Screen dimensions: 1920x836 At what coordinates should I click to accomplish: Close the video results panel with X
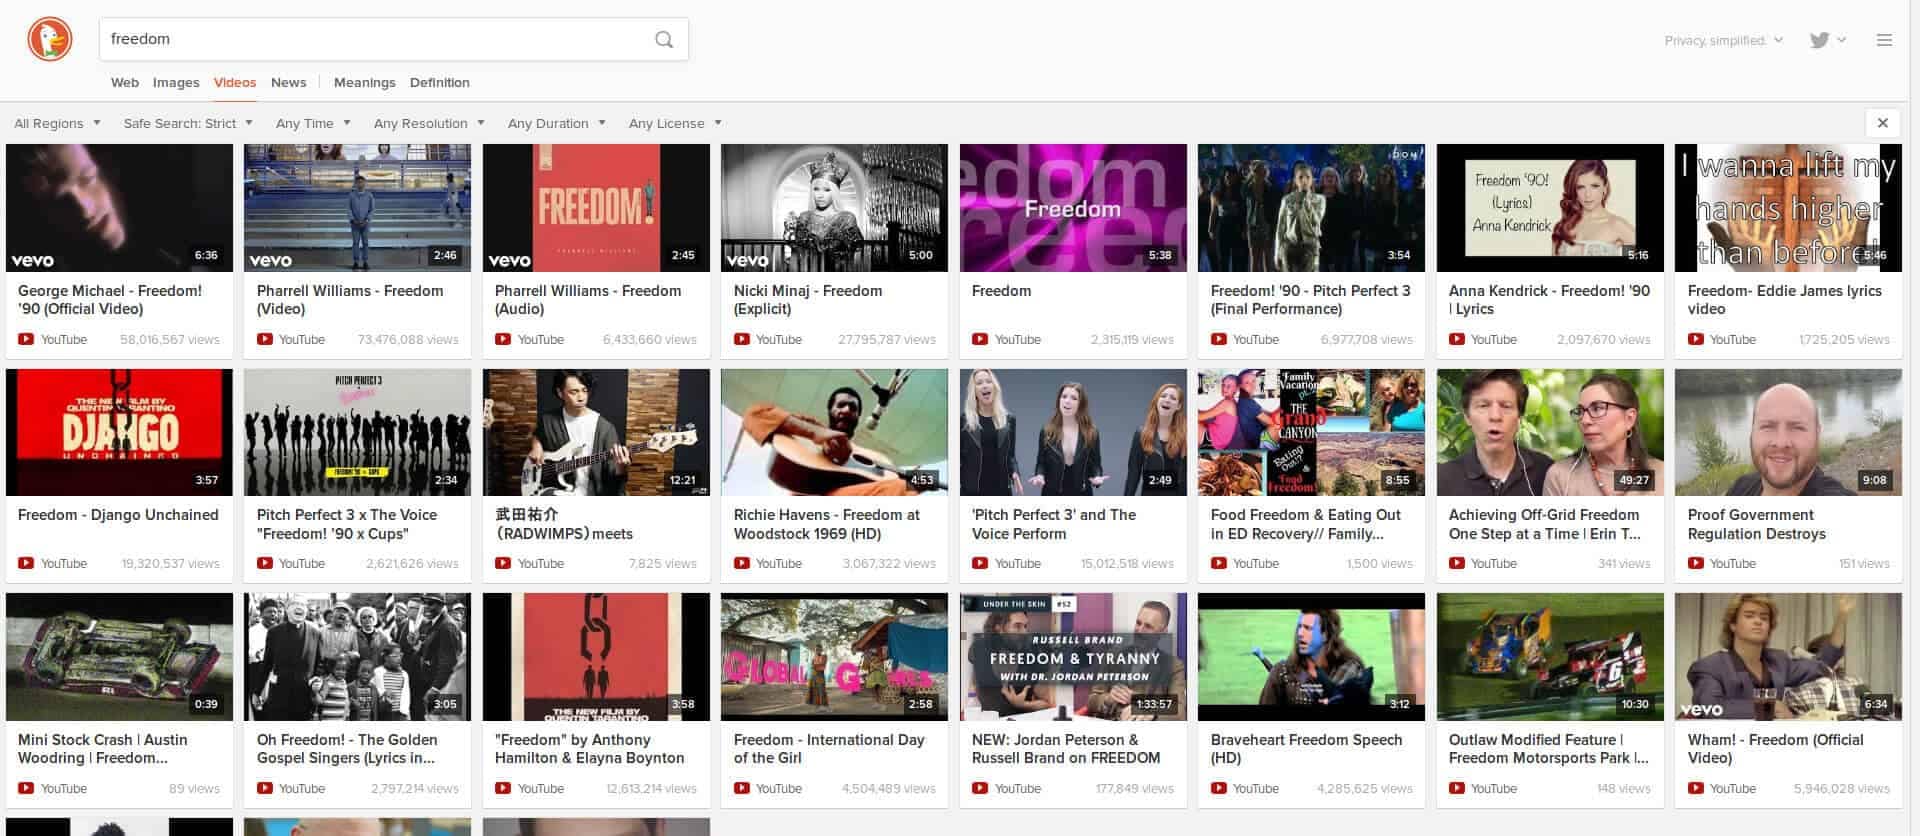[x=1882, y=123]
